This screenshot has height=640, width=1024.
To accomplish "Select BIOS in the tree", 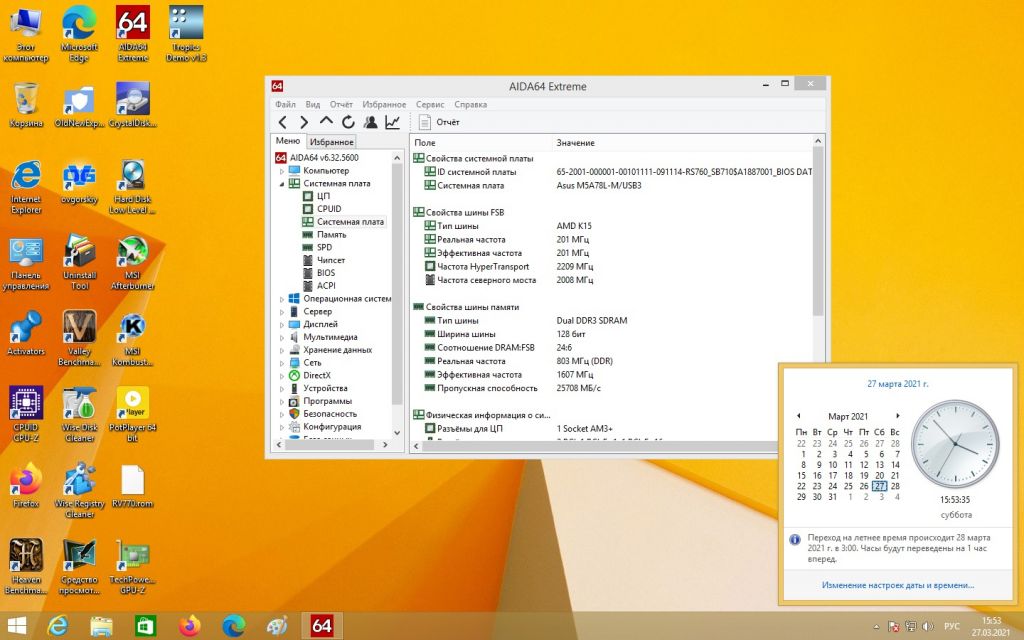I will [326, 273].
